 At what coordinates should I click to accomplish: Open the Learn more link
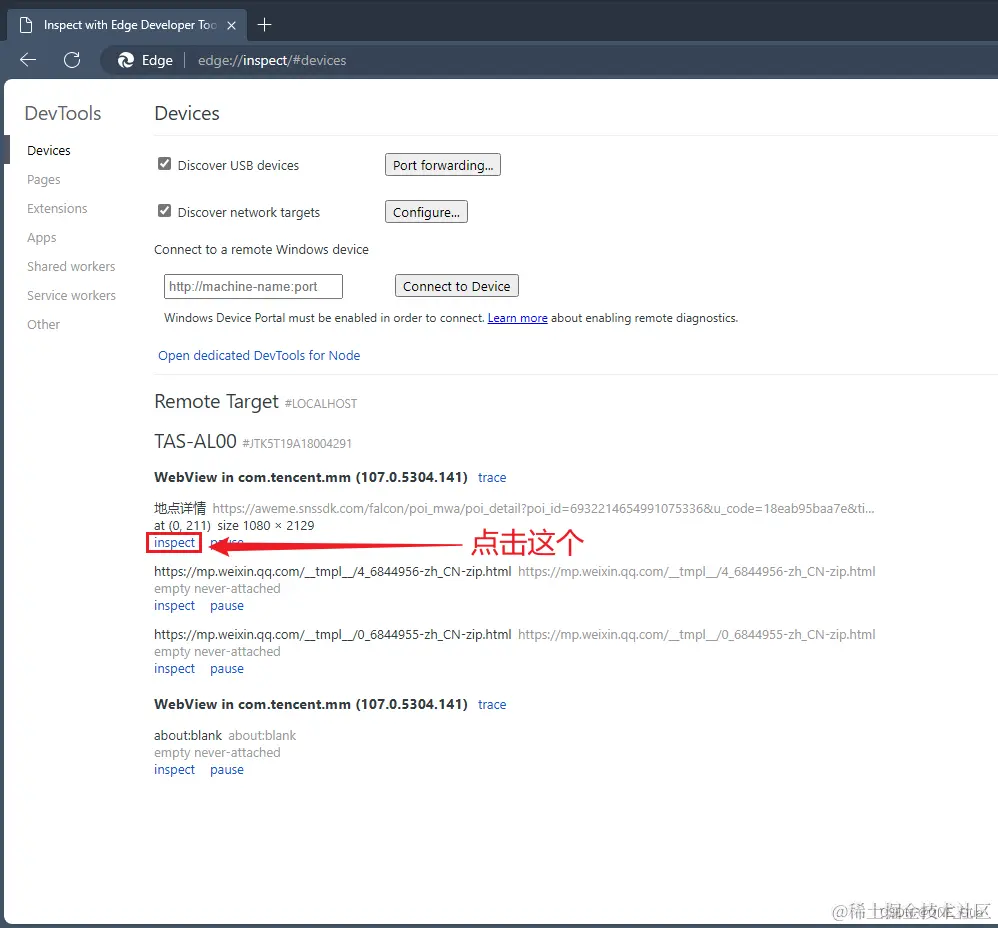click(517, 318)
